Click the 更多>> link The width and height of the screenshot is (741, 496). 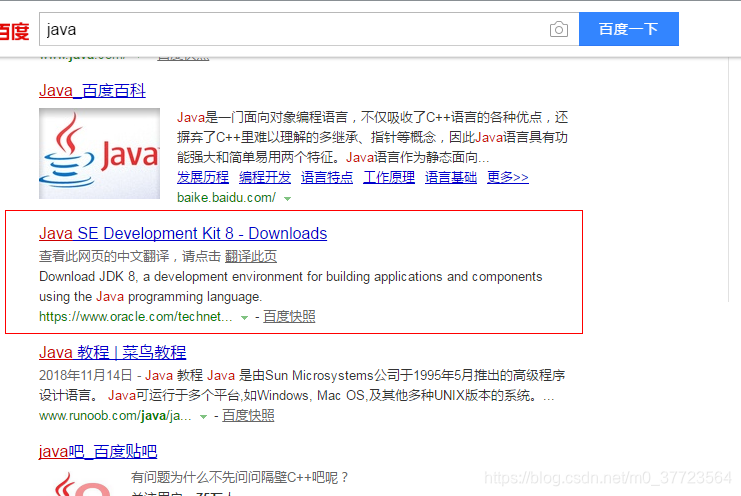tap(508, 178)
